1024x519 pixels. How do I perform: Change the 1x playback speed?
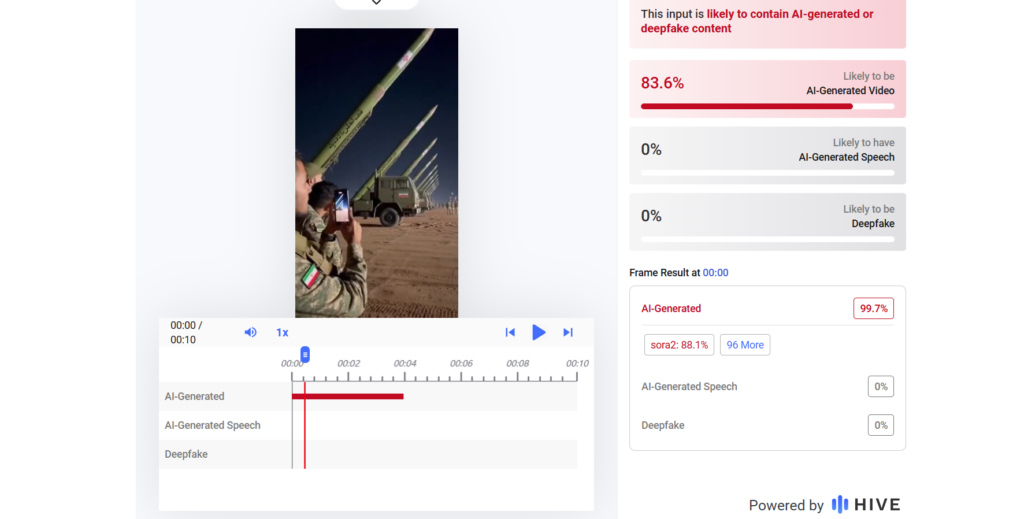click(x=282, y=332)
